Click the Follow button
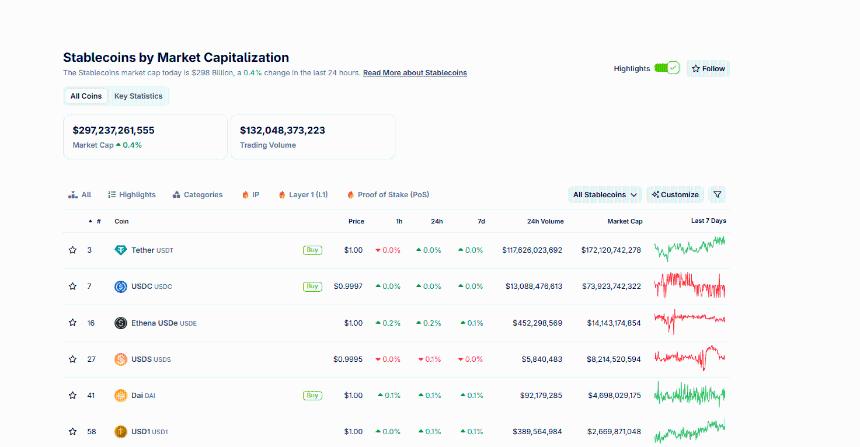Viewport: 860px width, 447px height. [708, 69]
